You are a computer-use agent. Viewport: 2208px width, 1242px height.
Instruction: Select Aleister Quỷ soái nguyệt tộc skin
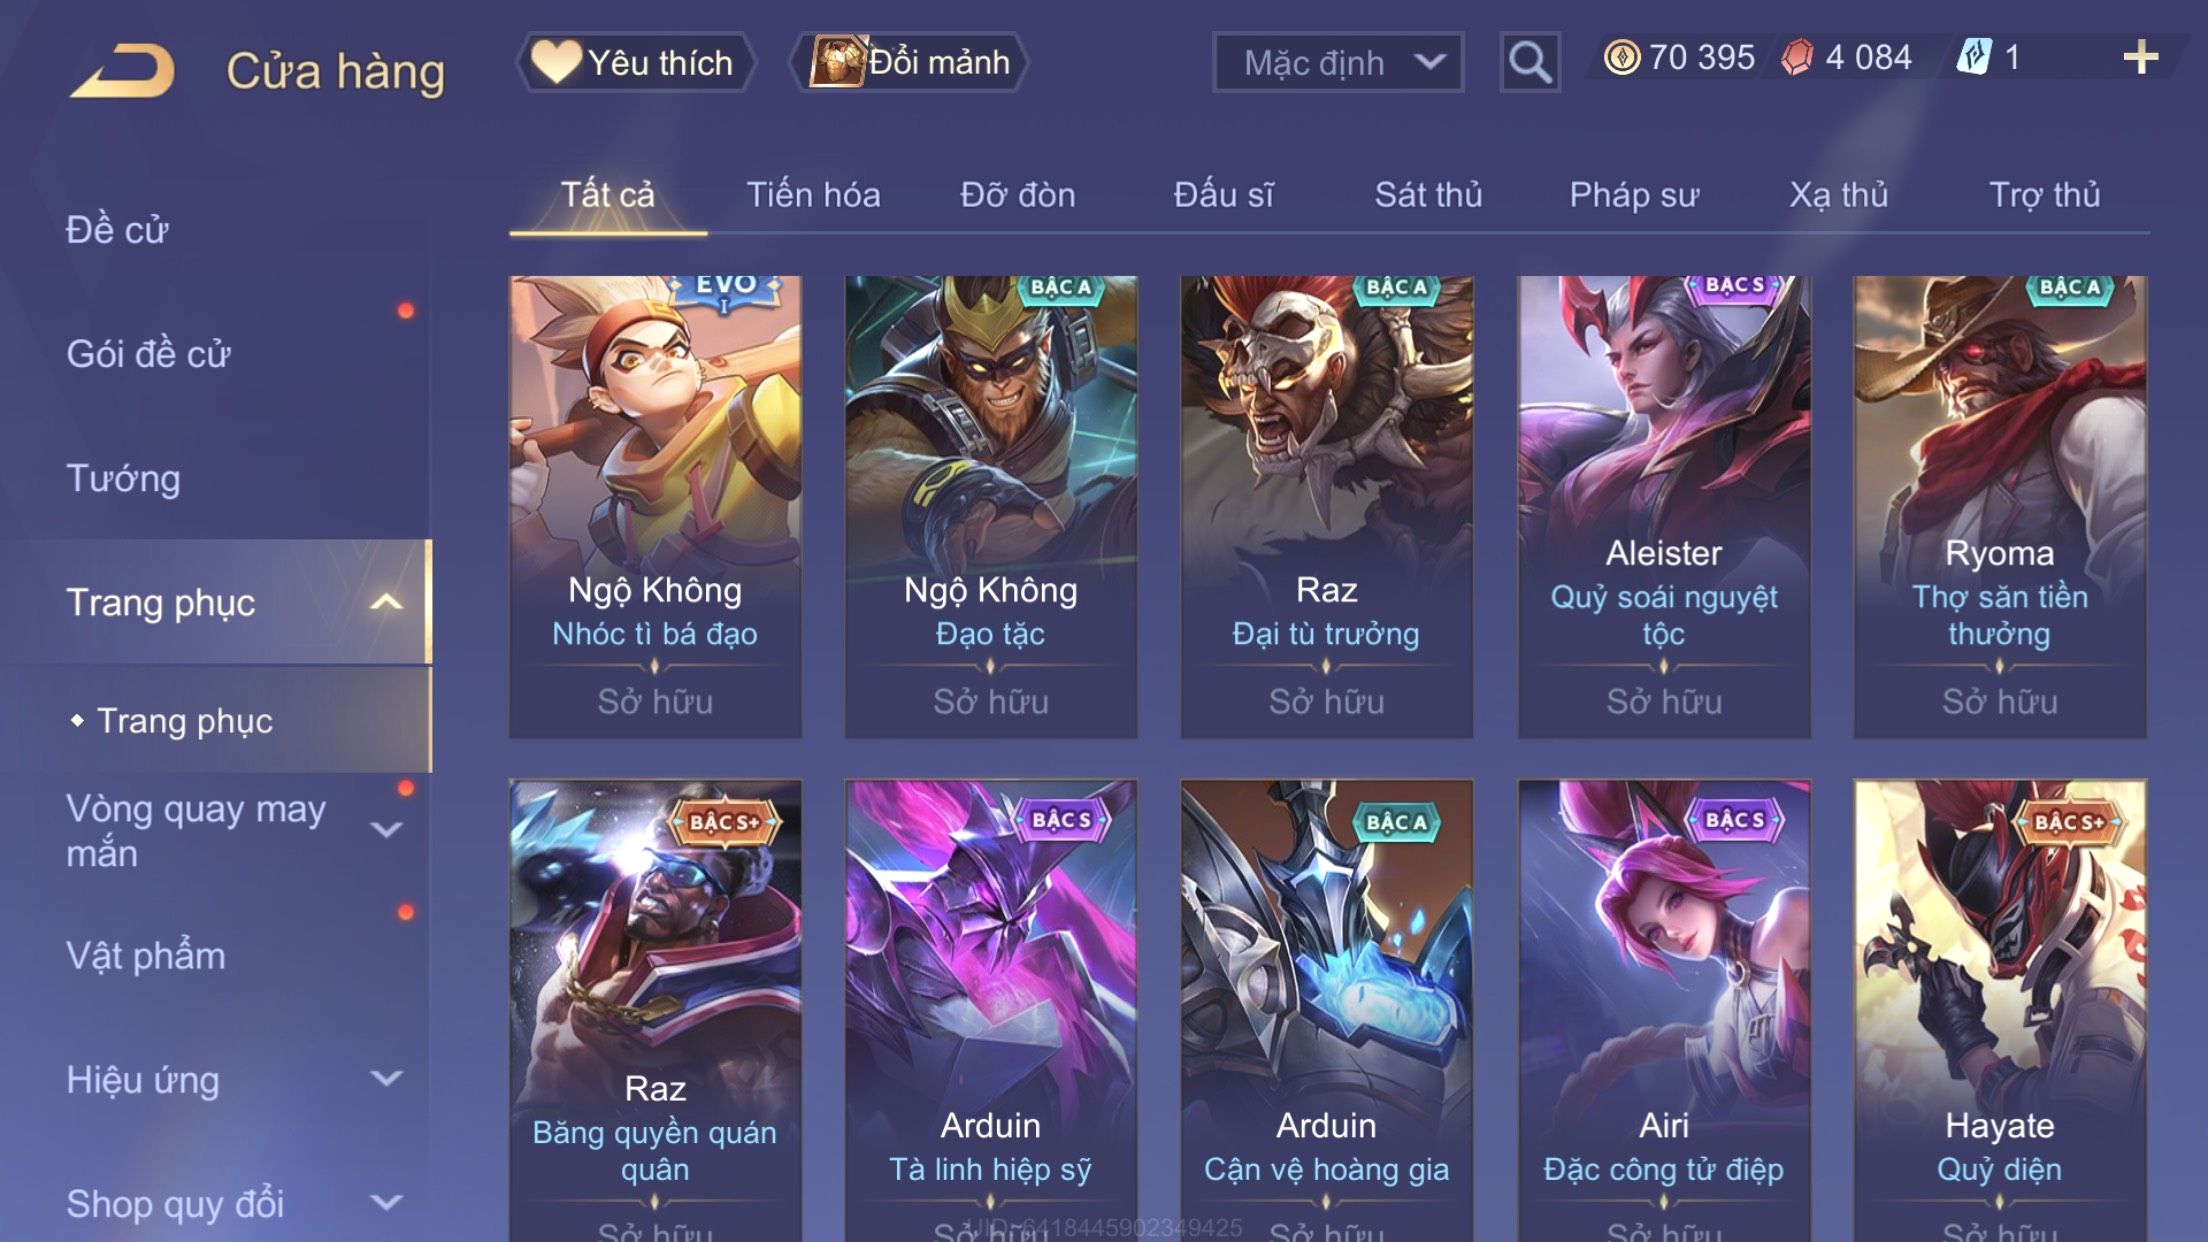point(1664,507)
